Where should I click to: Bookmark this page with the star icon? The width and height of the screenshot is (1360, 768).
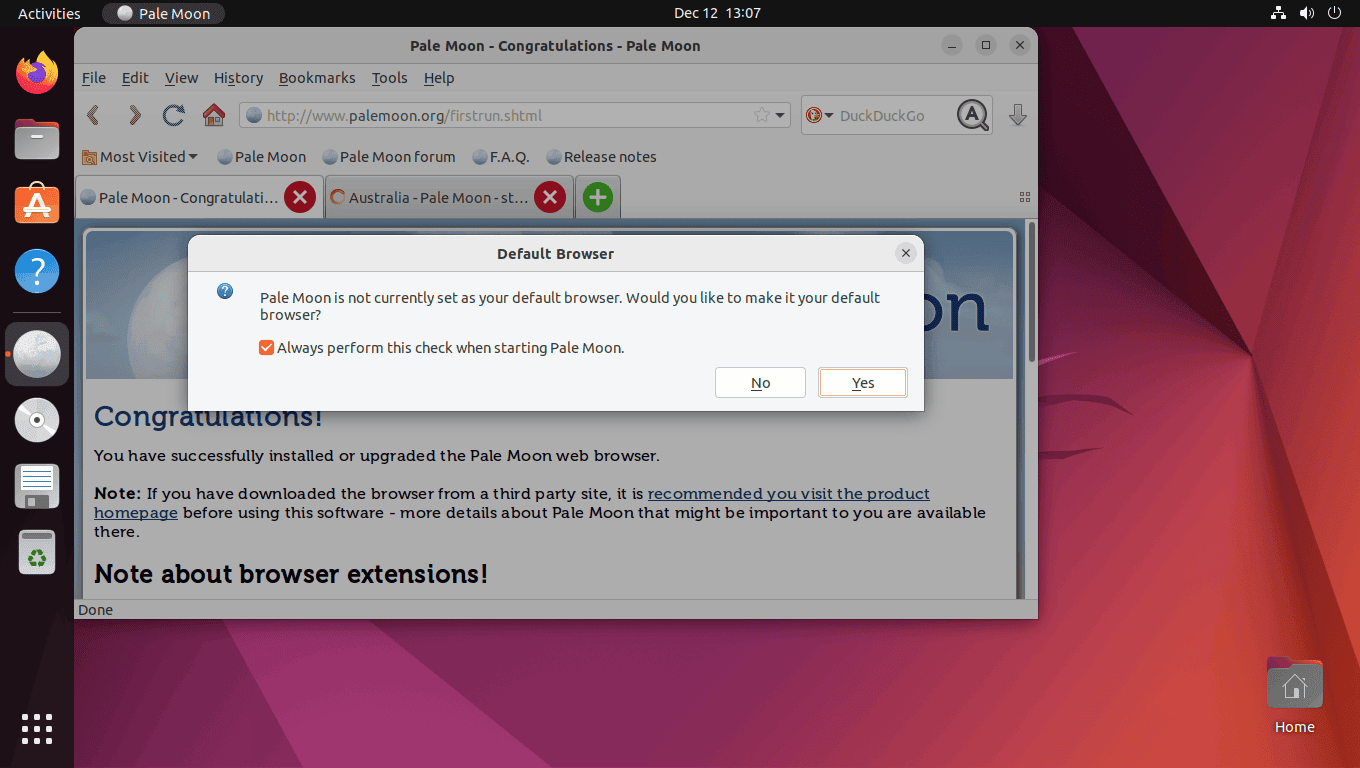click(x=762, y=115)
